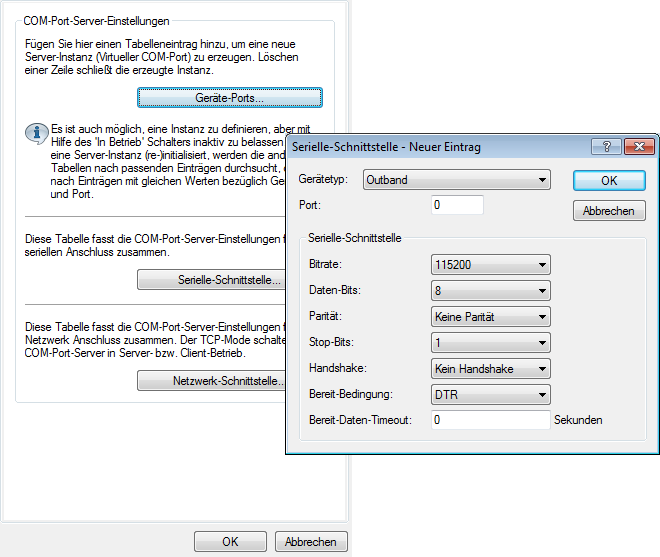Focus the Bereit-Daten-Timeout seconds field
Image resolution: width=660 pixels, height=557 pixels.
pos(490,420)
